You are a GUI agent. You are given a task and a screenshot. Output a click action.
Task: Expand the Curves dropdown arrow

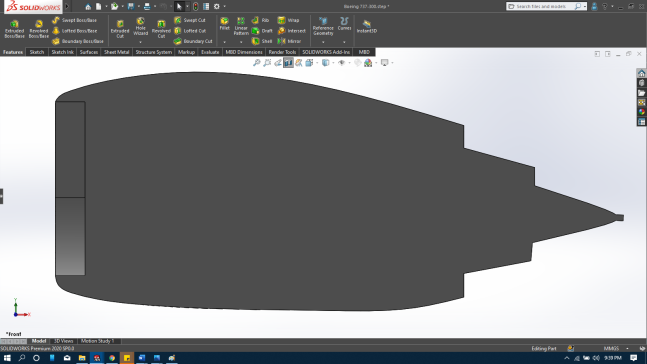tap(344, 42)
